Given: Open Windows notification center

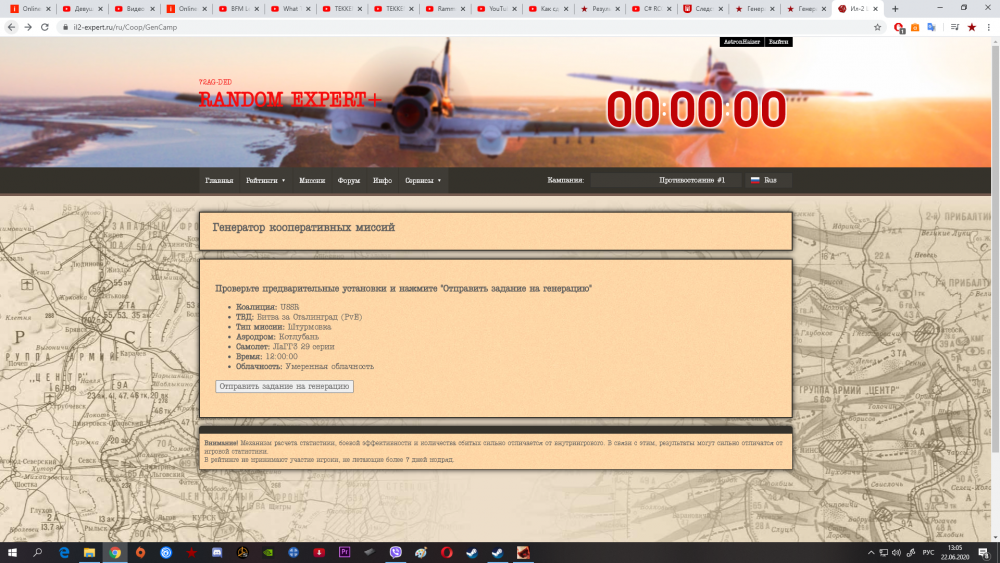Looking at the screenshot, I should [984, 553].
